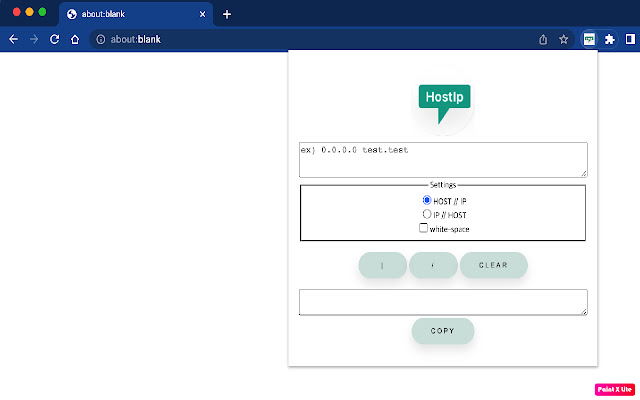640x400 pixels.
Task: Click the red macOS close window button
Action: click(17, 12)
